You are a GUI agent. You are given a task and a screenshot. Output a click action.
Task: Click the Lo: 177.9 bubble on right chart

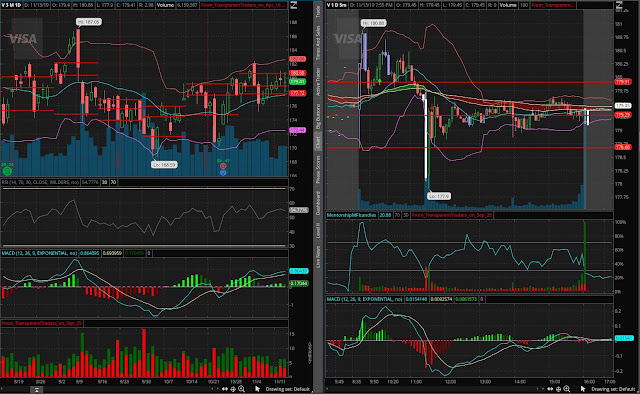click(x=439, y=196)
